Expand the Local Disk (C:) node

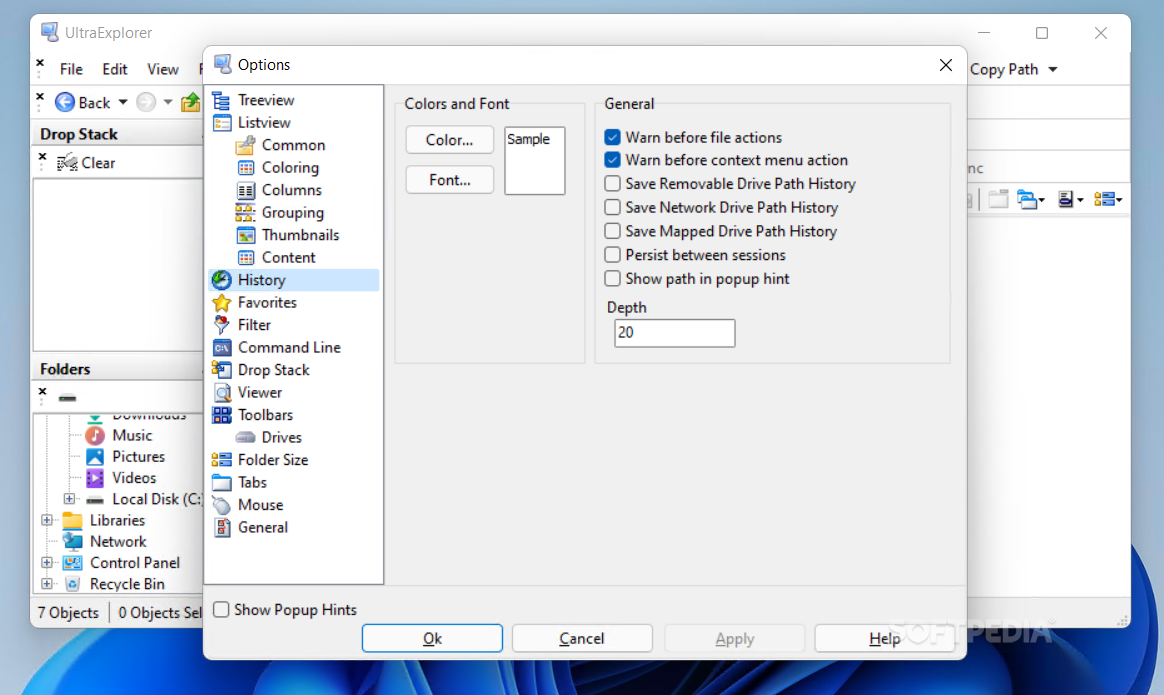[69, 499]
